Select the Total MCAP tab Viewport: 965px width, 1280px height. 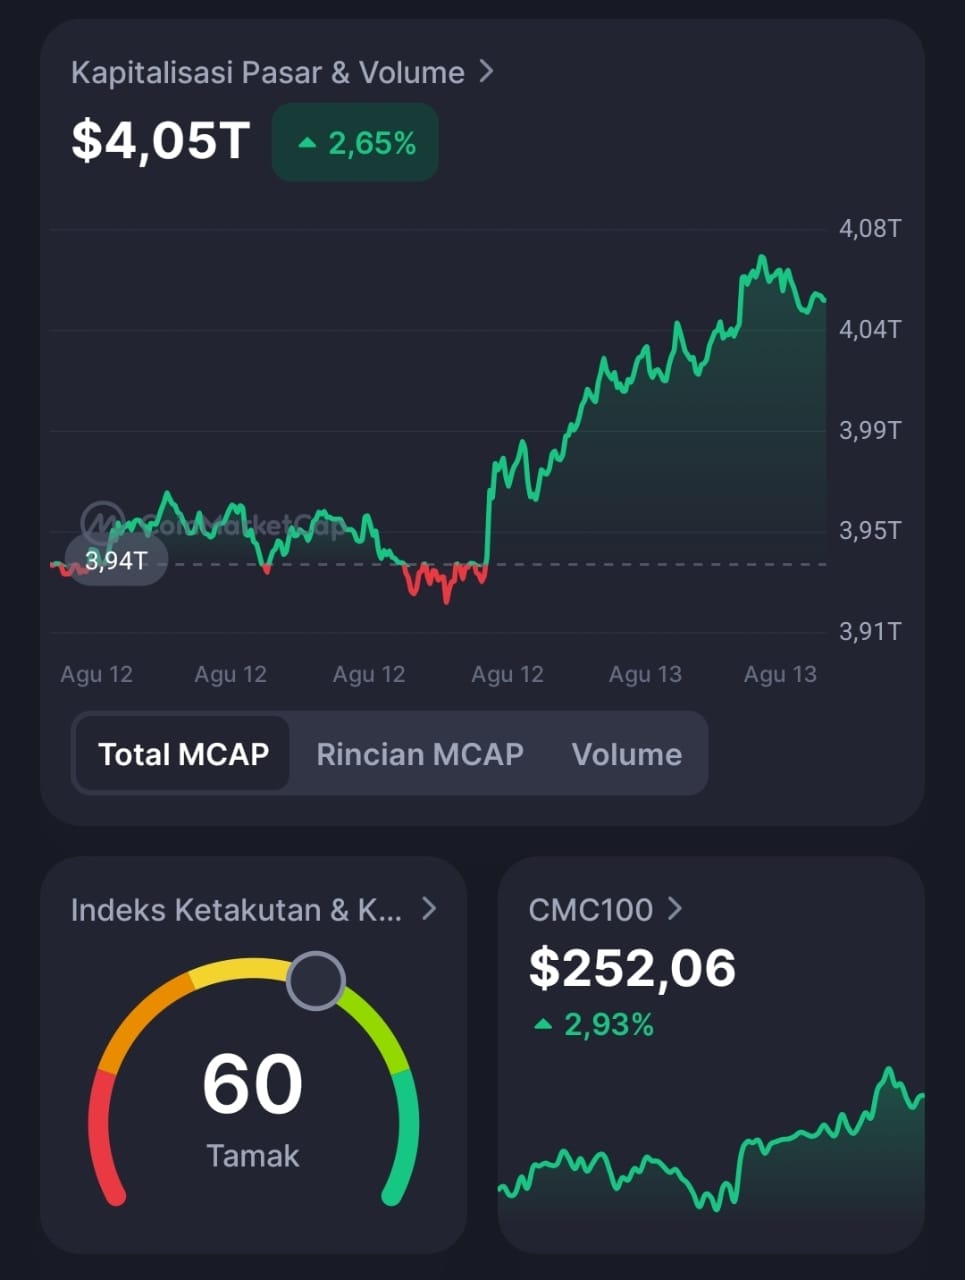tap(183, 754)
